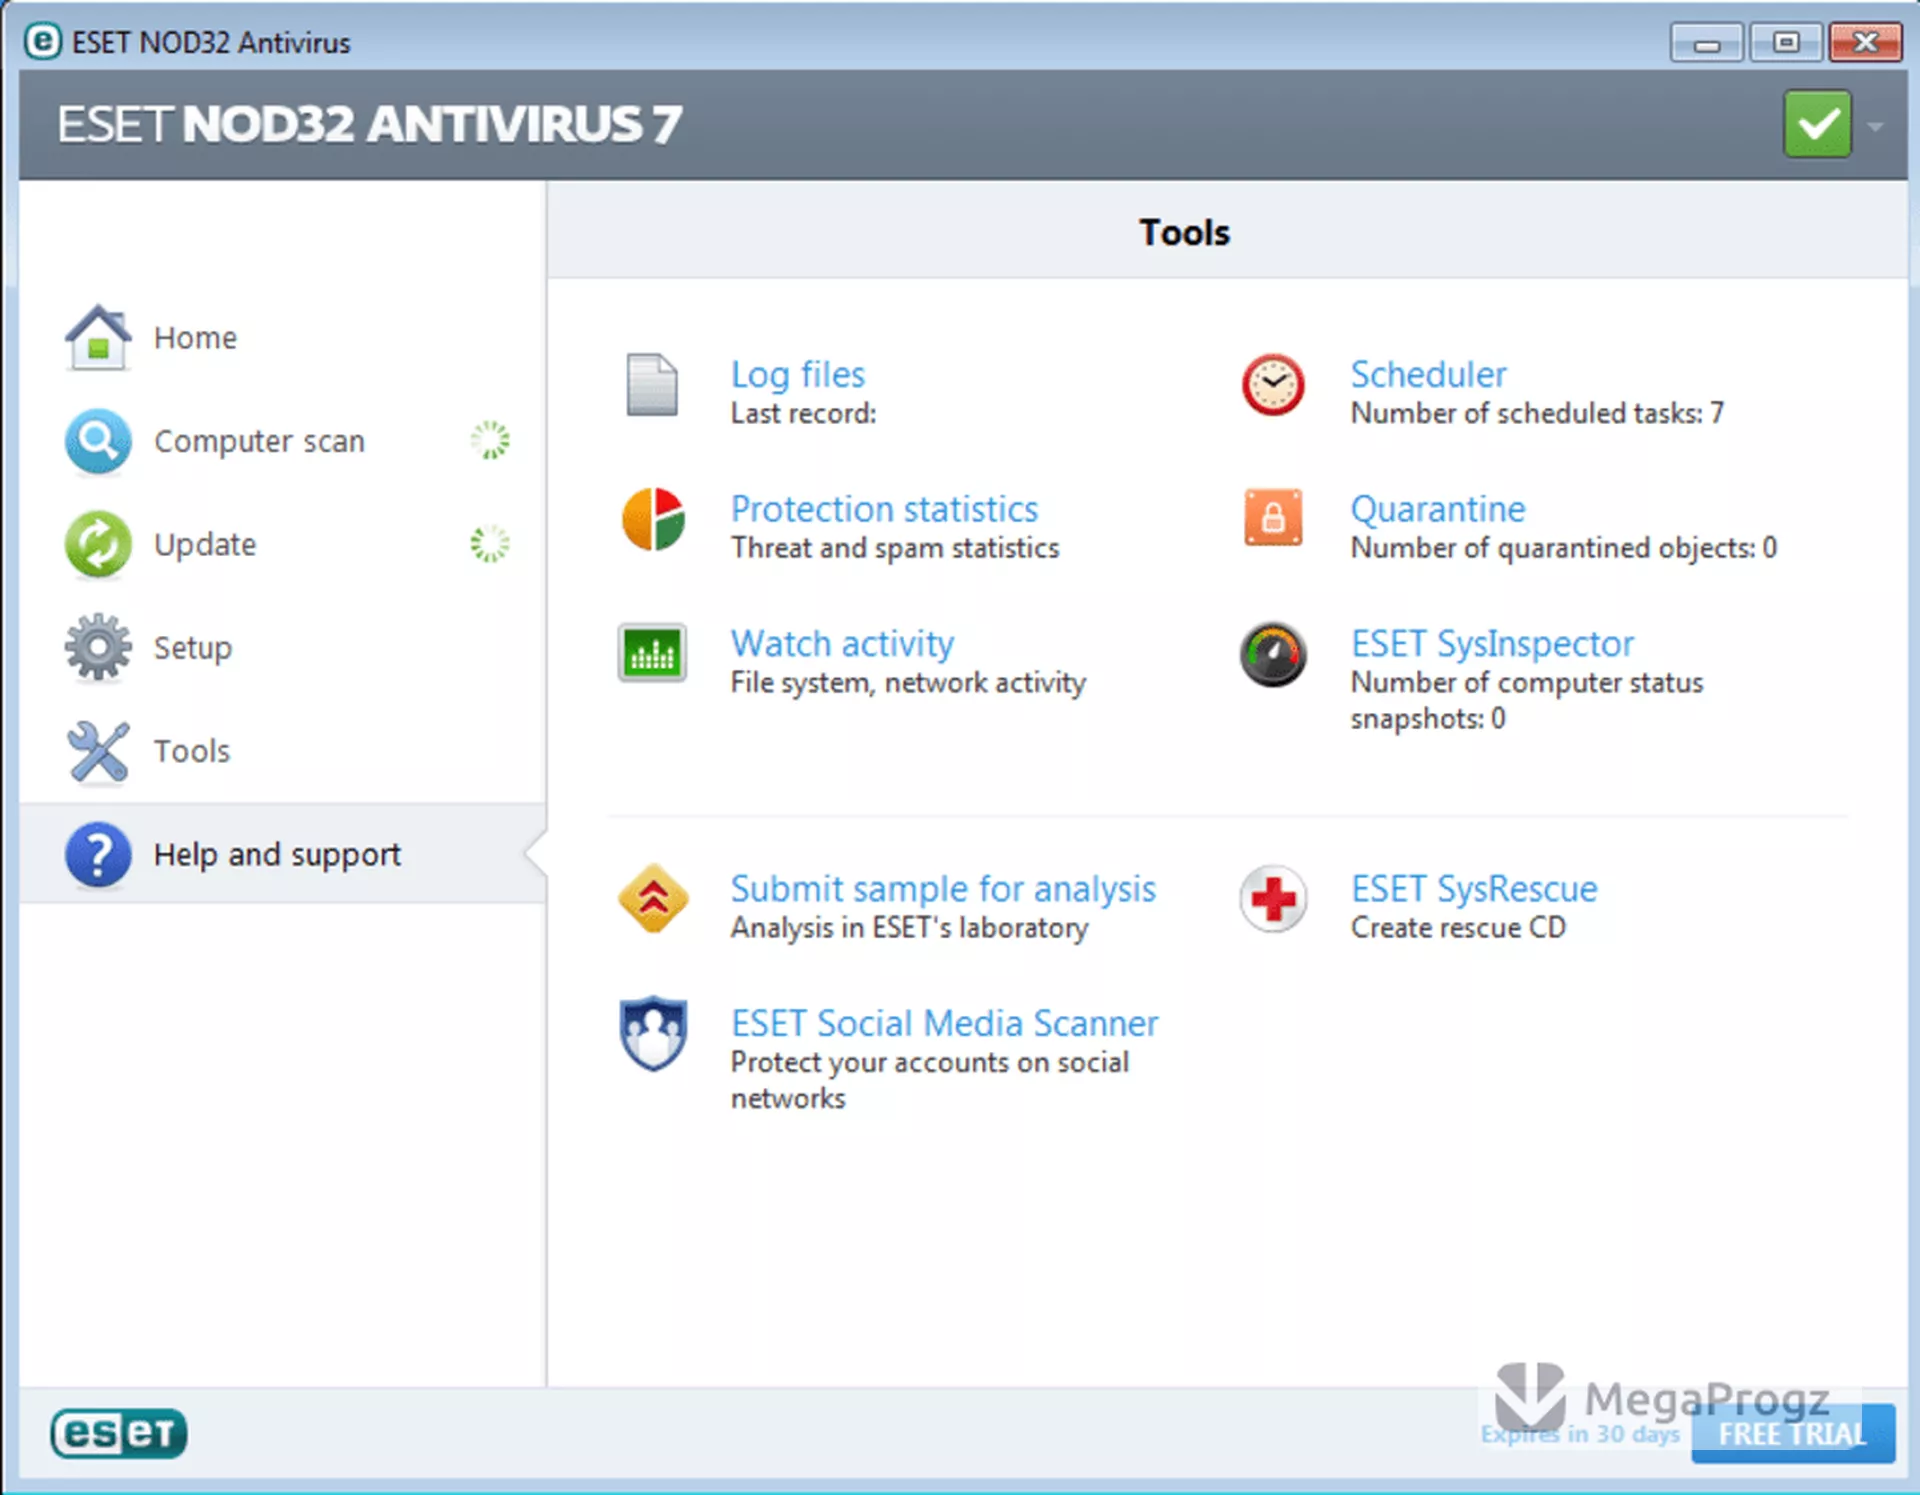Click the Help and support question icon
Viewport: 1920px width, 1495px height.
pyautogui.click(x=97, y=855)
